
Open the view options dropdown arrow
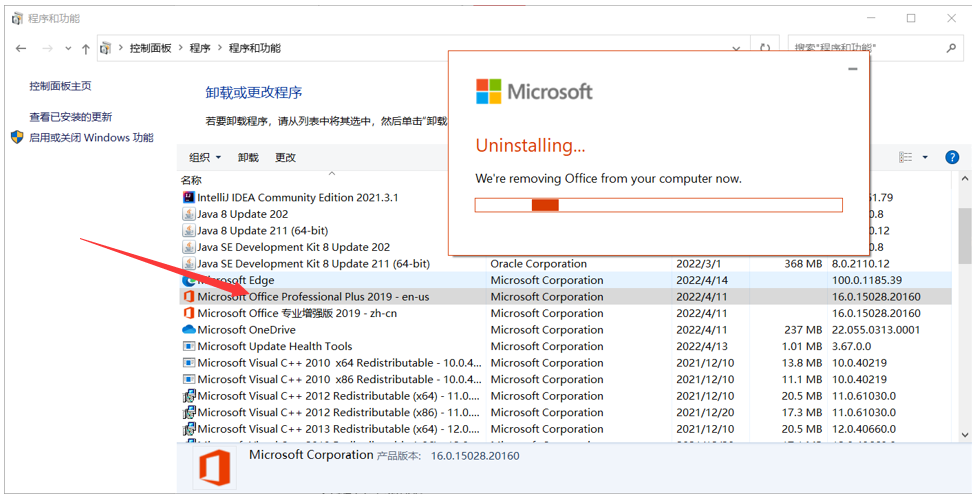pos(925,157)
